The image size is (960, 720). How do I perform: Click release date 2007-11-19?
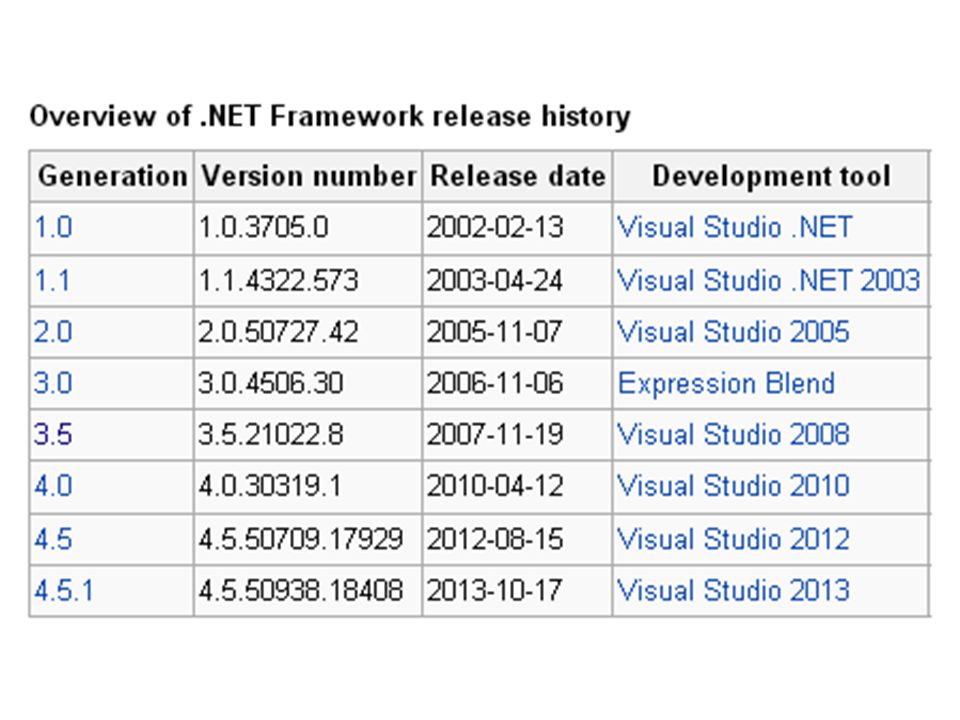pos(495,435)
